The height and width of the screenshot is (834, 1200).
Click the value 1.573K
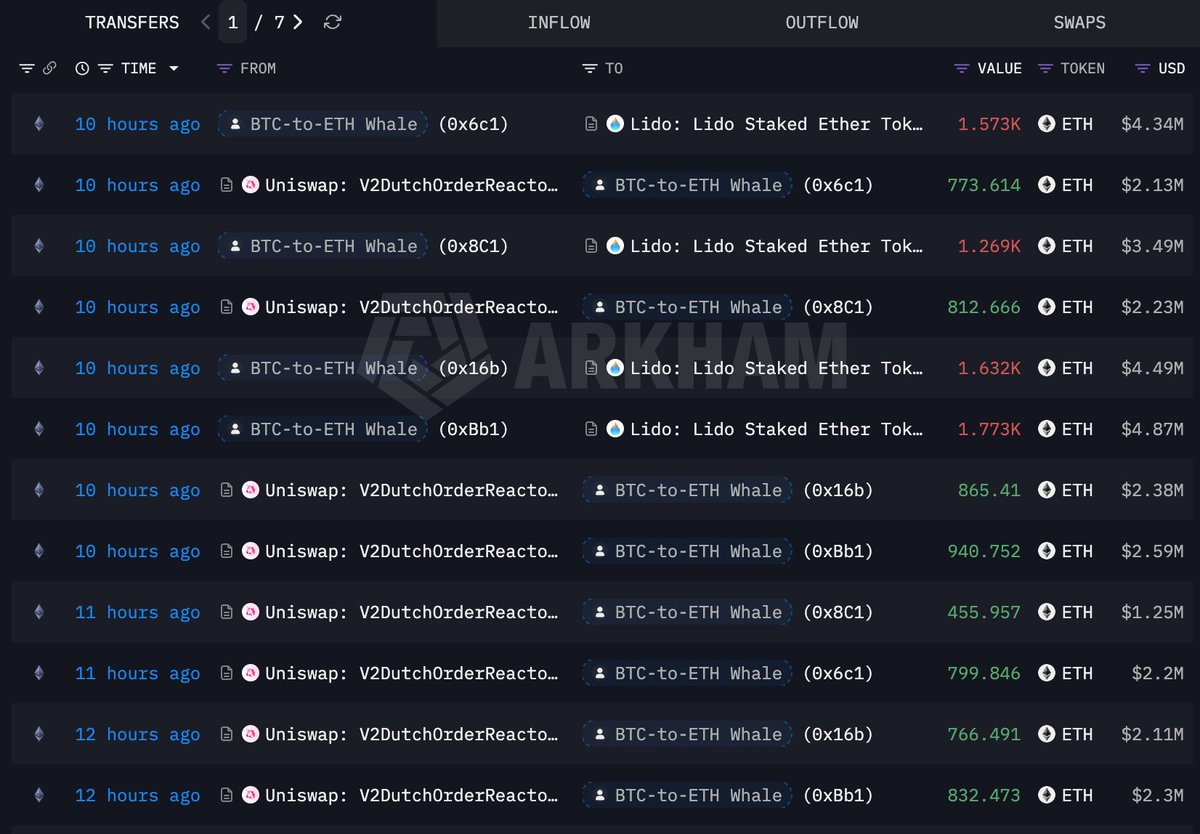click(x=989, y=124)
